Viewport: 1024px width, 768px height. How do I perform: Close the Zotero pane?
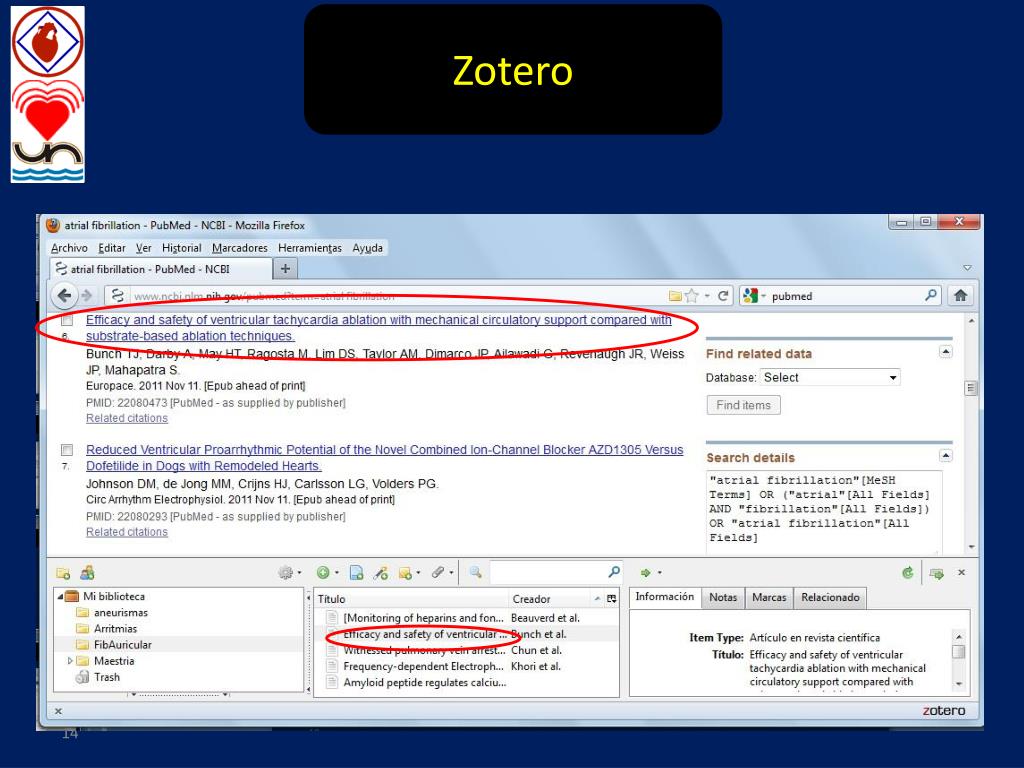pyautogui.click(x=961, y=572)
